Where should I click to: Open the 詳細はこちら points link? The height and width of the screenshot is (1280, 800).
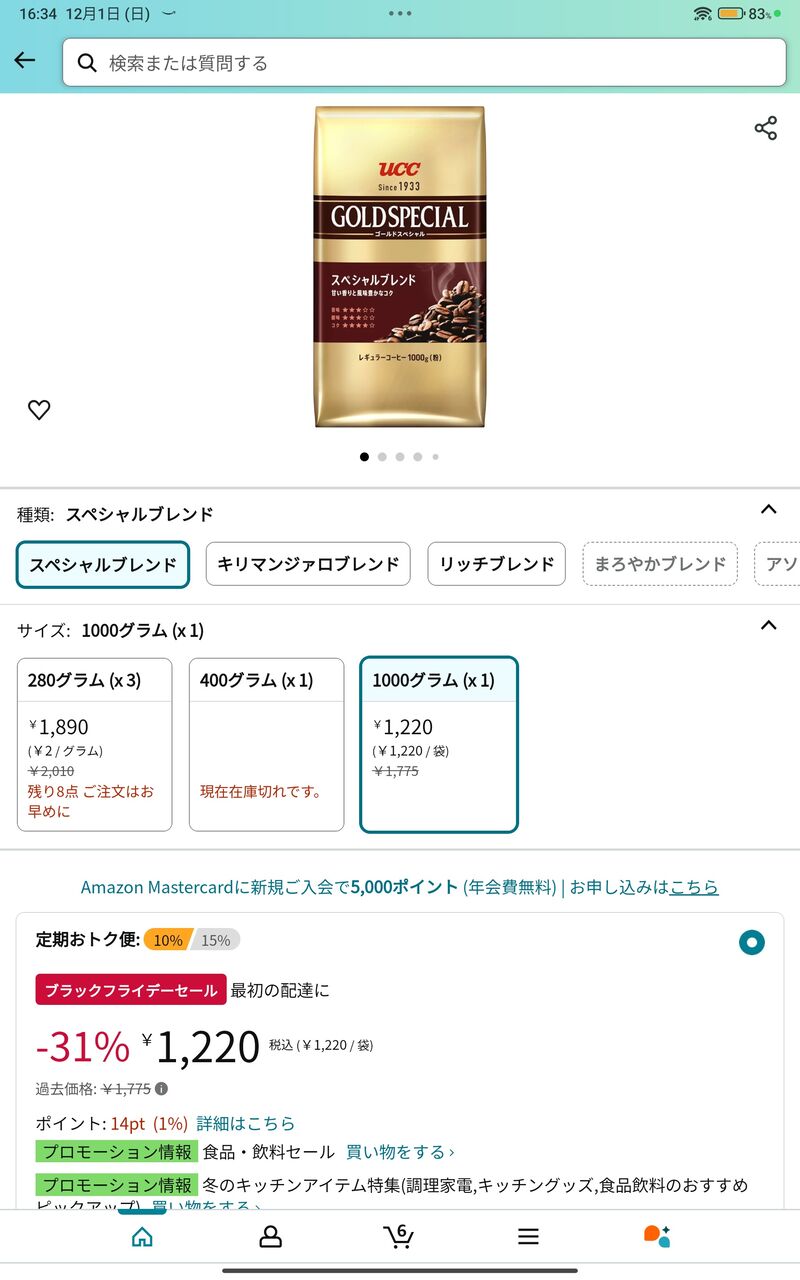(246, 1123)
